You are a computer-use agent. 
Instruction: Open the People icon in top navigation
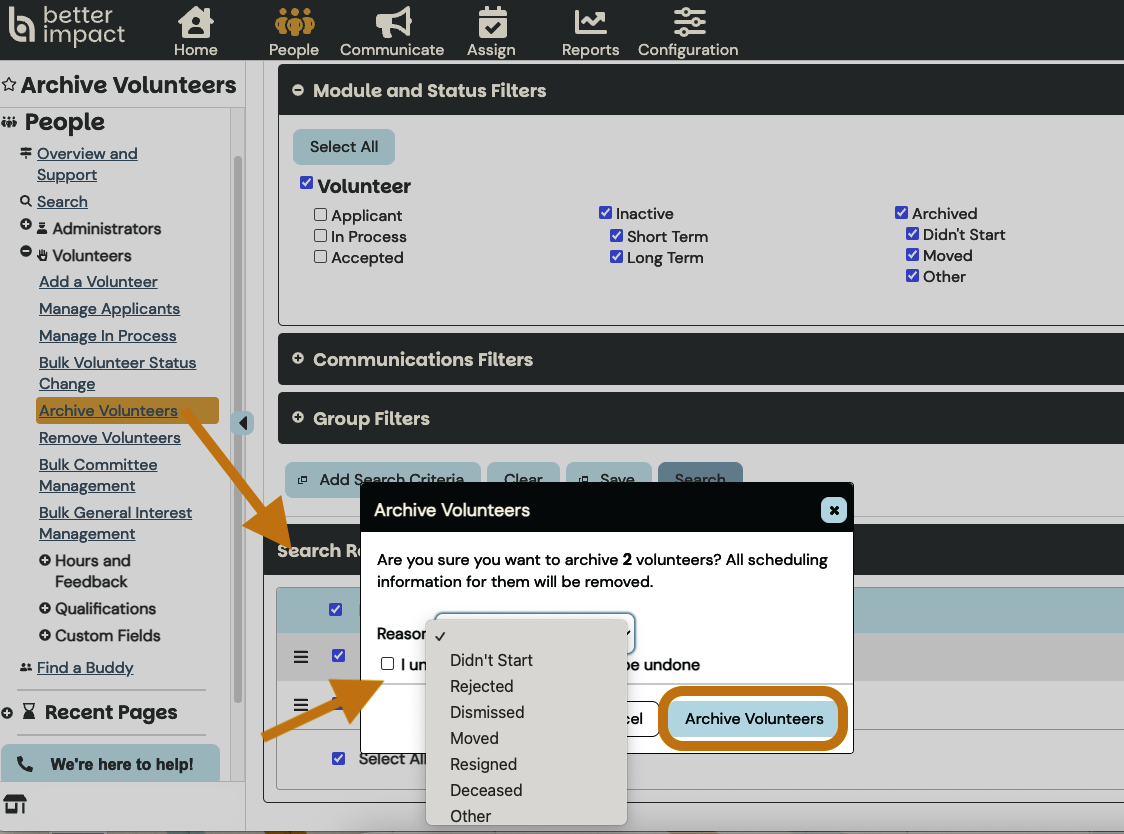coord(293,23)
